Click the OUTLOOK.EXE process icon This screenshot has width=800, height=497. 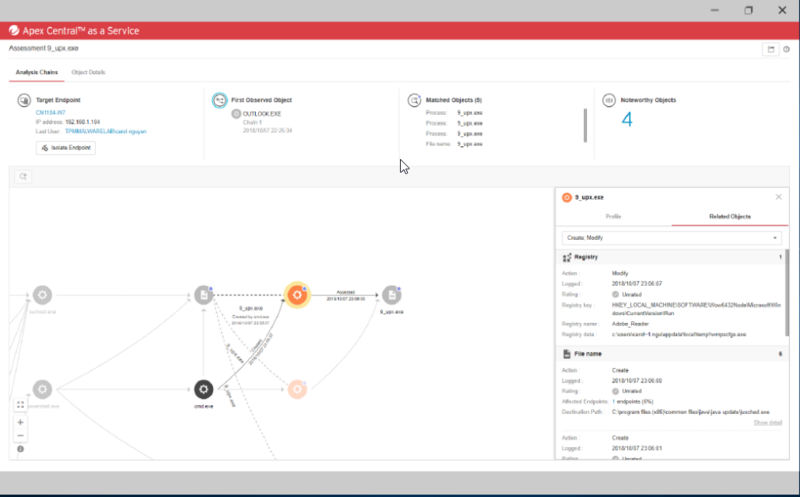coord(236,114)
